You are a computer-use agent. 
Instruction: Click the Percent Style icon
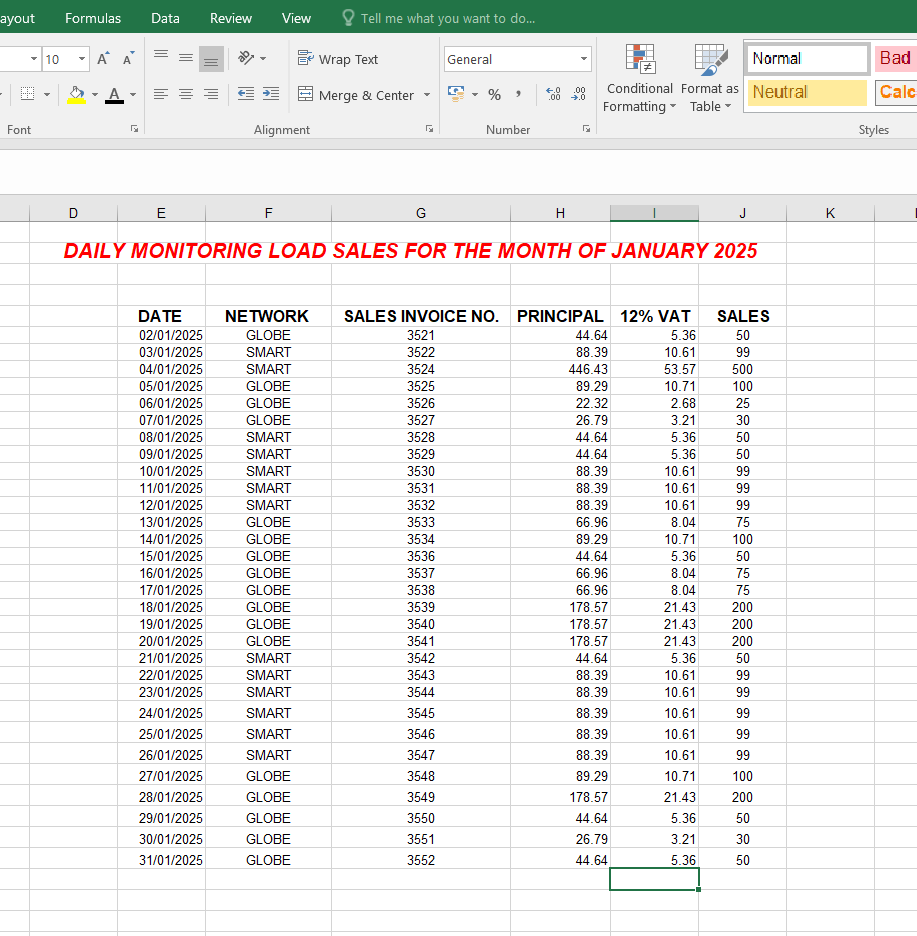[x=494, y=95]
